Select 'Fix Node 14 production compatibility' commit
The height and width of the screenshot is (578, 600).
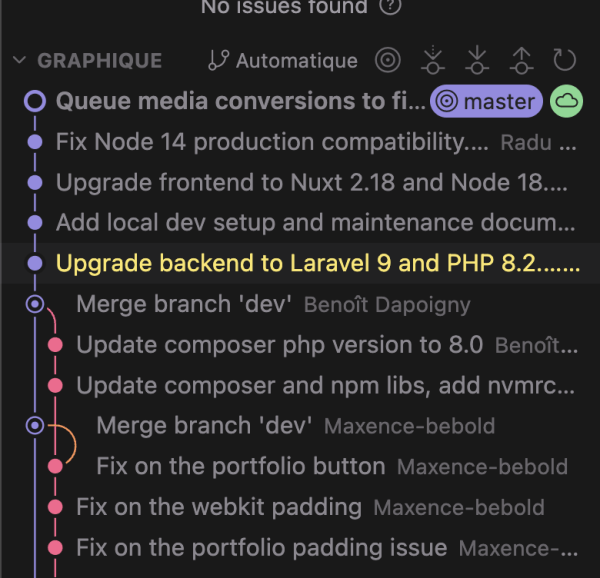point(300,142)
